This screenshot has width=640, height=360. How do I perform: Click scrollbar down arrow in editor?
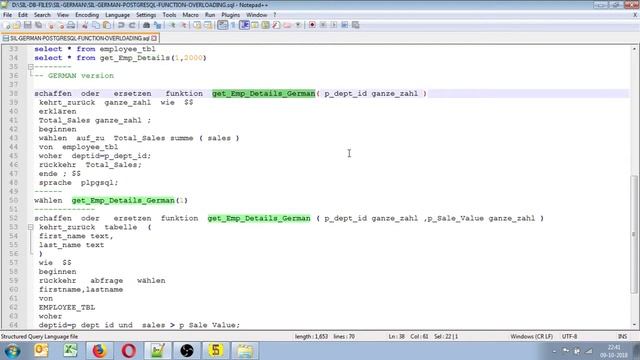tap(634, 325)
